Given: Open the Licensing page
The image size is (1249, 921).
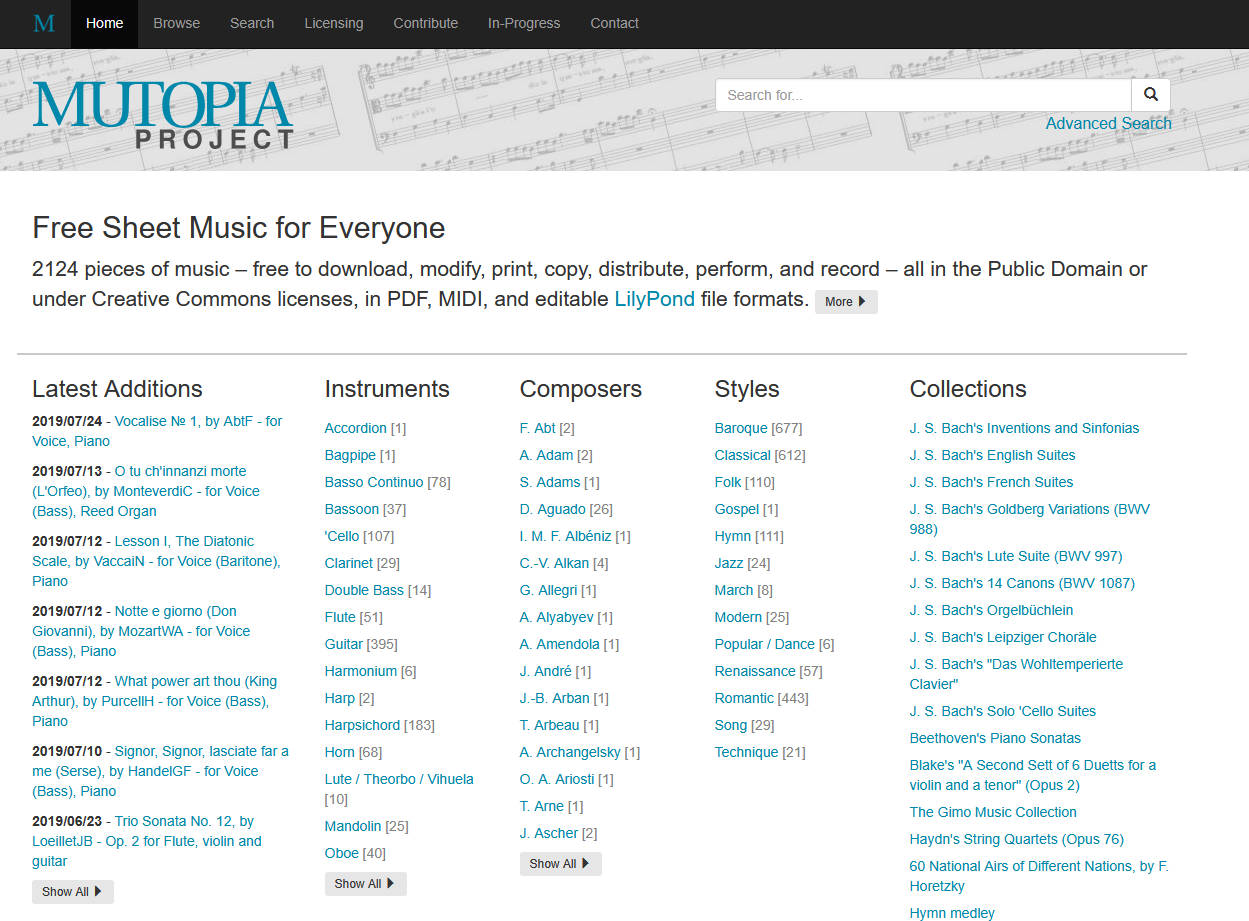Looking at the screenshot, I should [333, 23].
